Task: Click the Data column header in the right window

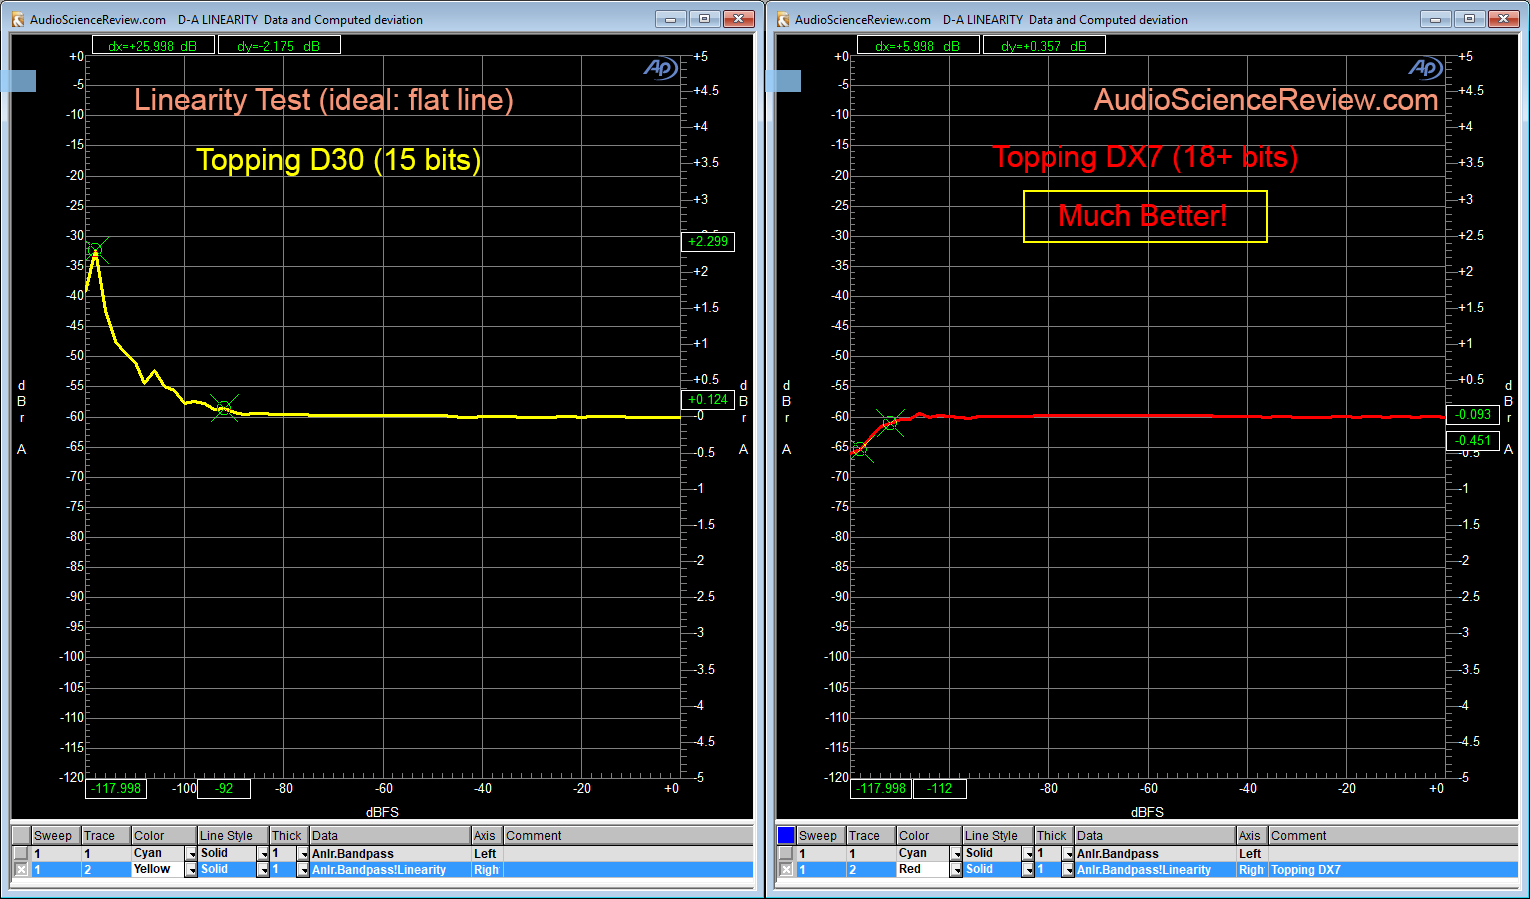Action: point(1155,836)
